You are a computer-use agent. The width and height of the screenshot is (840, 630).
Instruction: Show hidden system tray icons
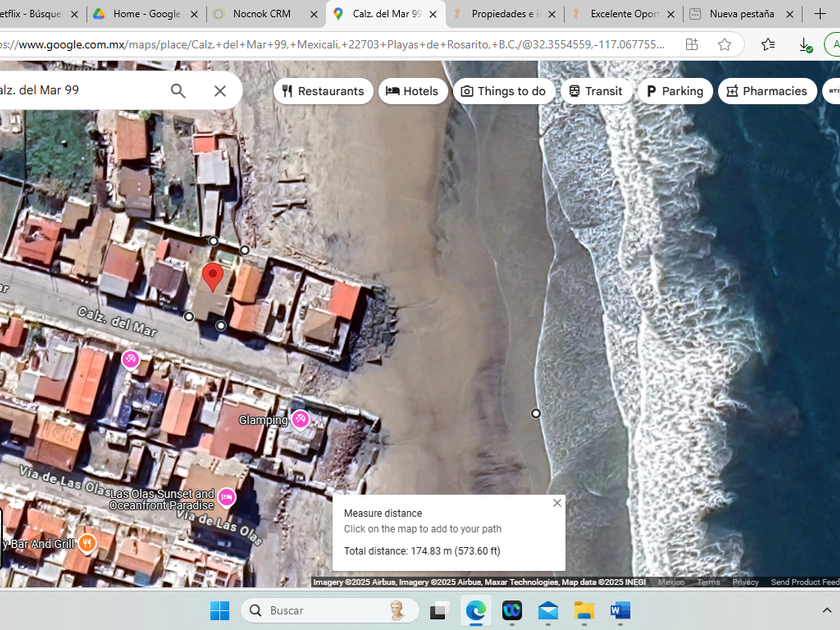(827, 610)
